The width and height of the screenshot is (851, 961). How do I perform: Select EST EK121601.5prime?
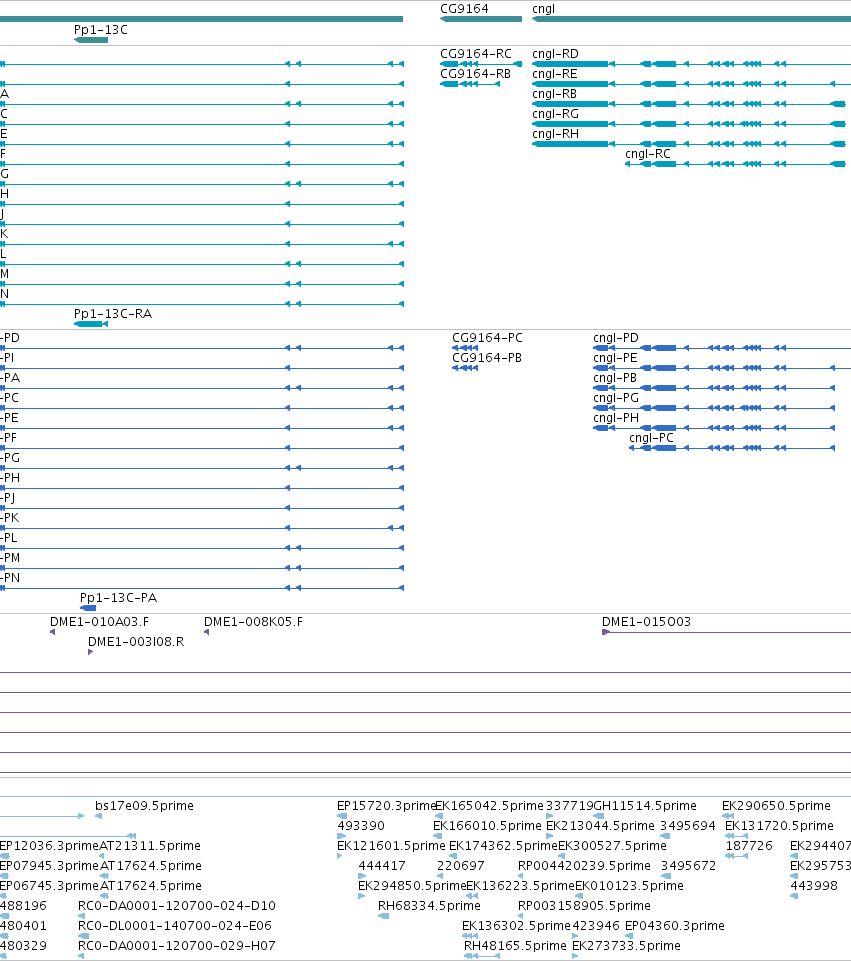tap(391, 845)
